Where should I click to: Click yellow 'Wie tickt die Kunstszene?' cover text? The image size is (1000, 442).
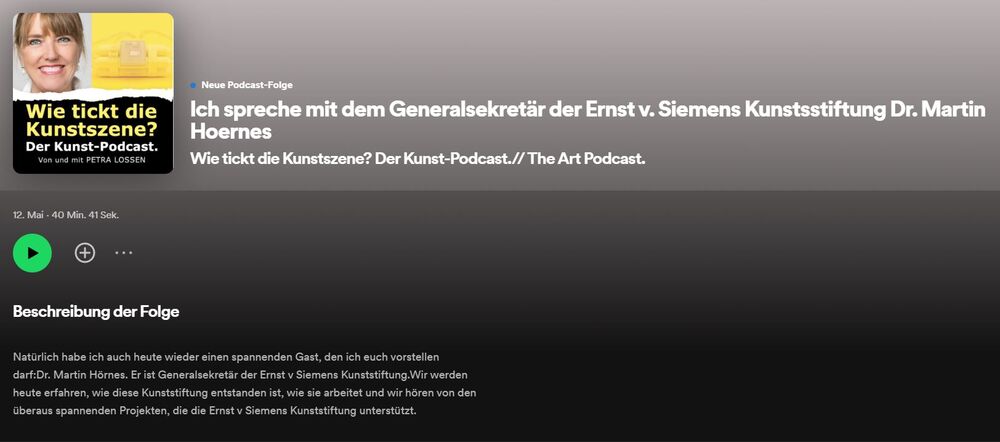[92, 121]
